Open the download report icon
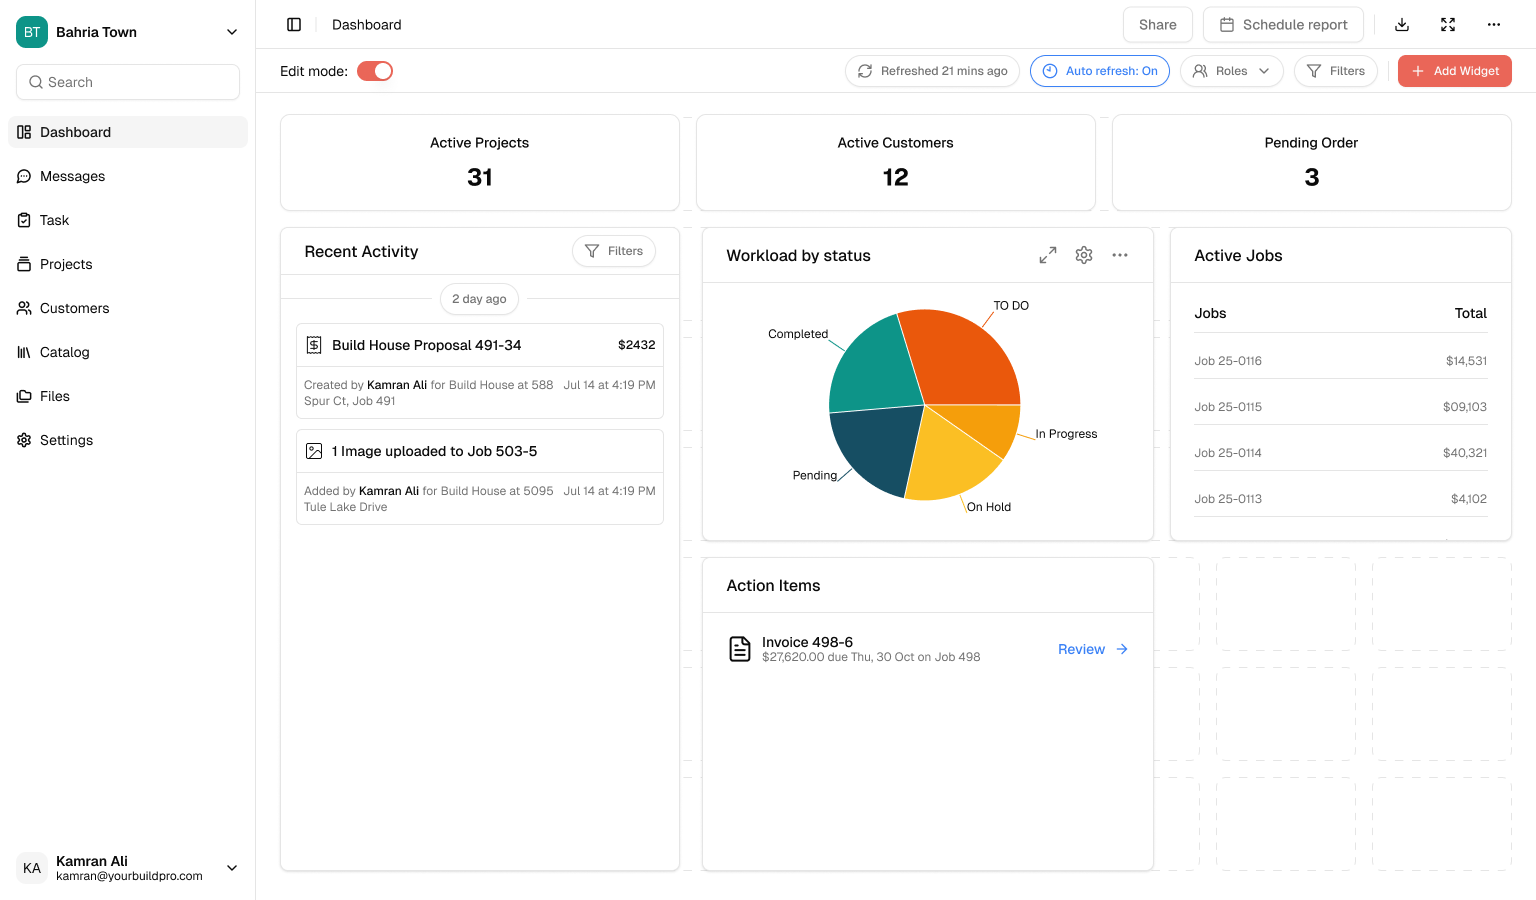This screenshot has height=900, width=1536. pyautogui.click(x=1402, y=24)
